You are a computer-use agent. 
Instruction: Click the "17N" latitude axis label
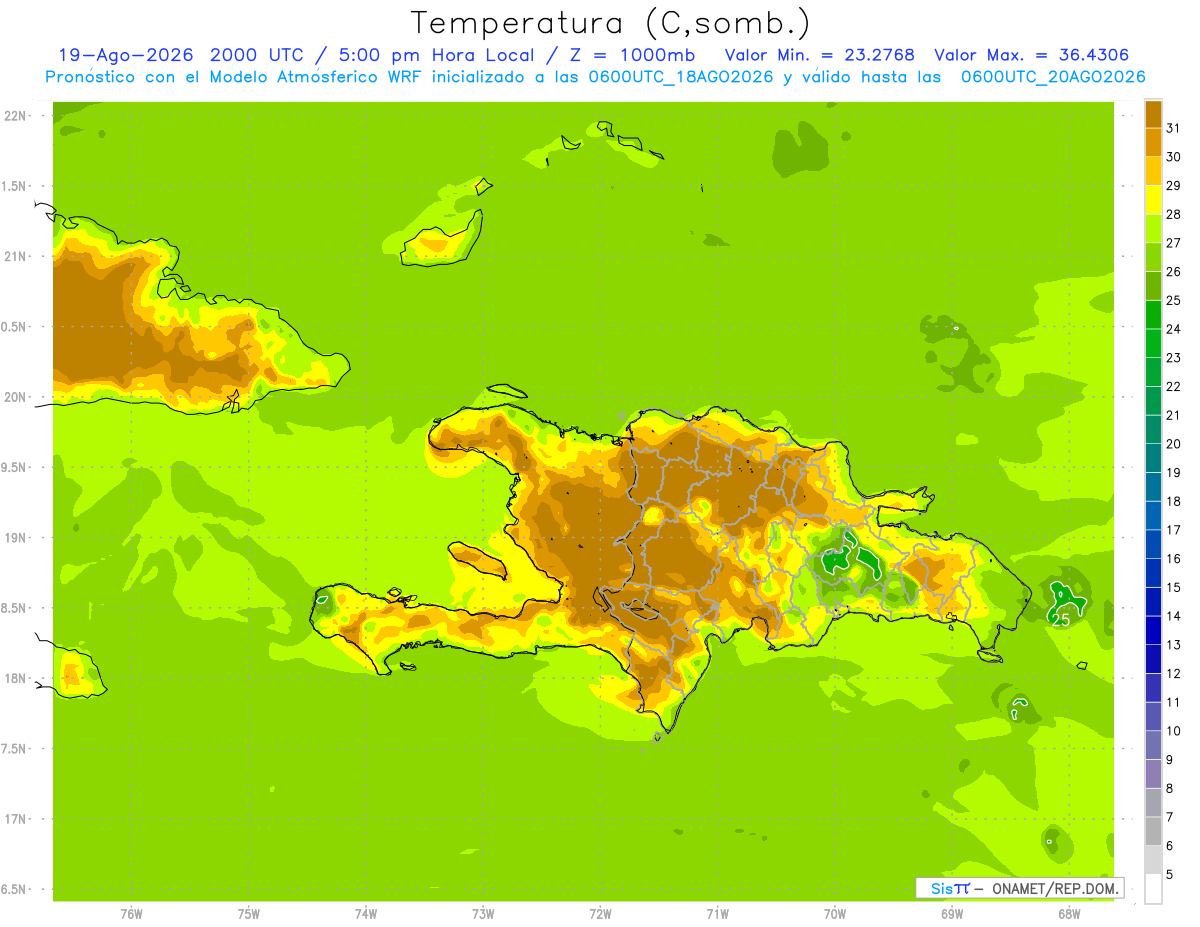tap(14, 819)
